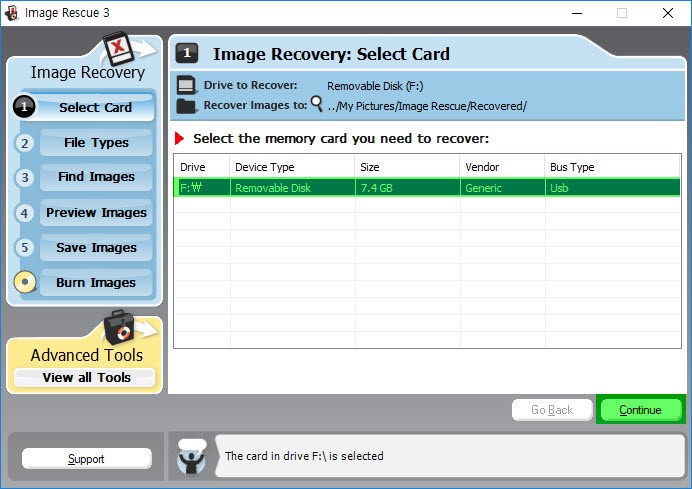This screenshot has width=692, height=489.
Task: Click View all Tools button
Action: point(85,378)
